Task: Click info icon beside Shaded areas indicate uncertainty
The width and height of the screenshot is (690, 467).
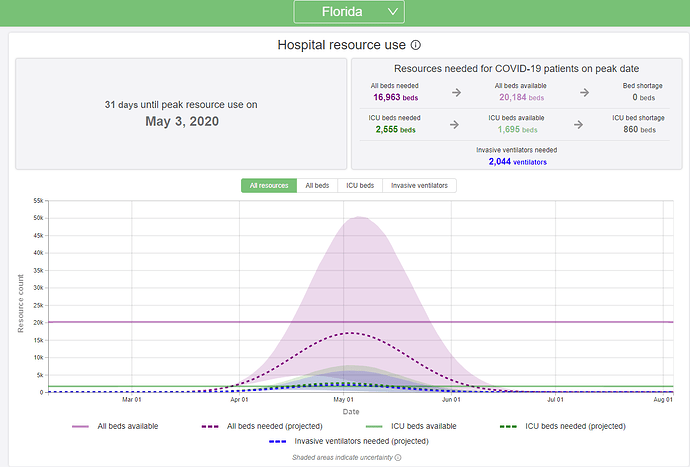Action: [x=398, y=457]
